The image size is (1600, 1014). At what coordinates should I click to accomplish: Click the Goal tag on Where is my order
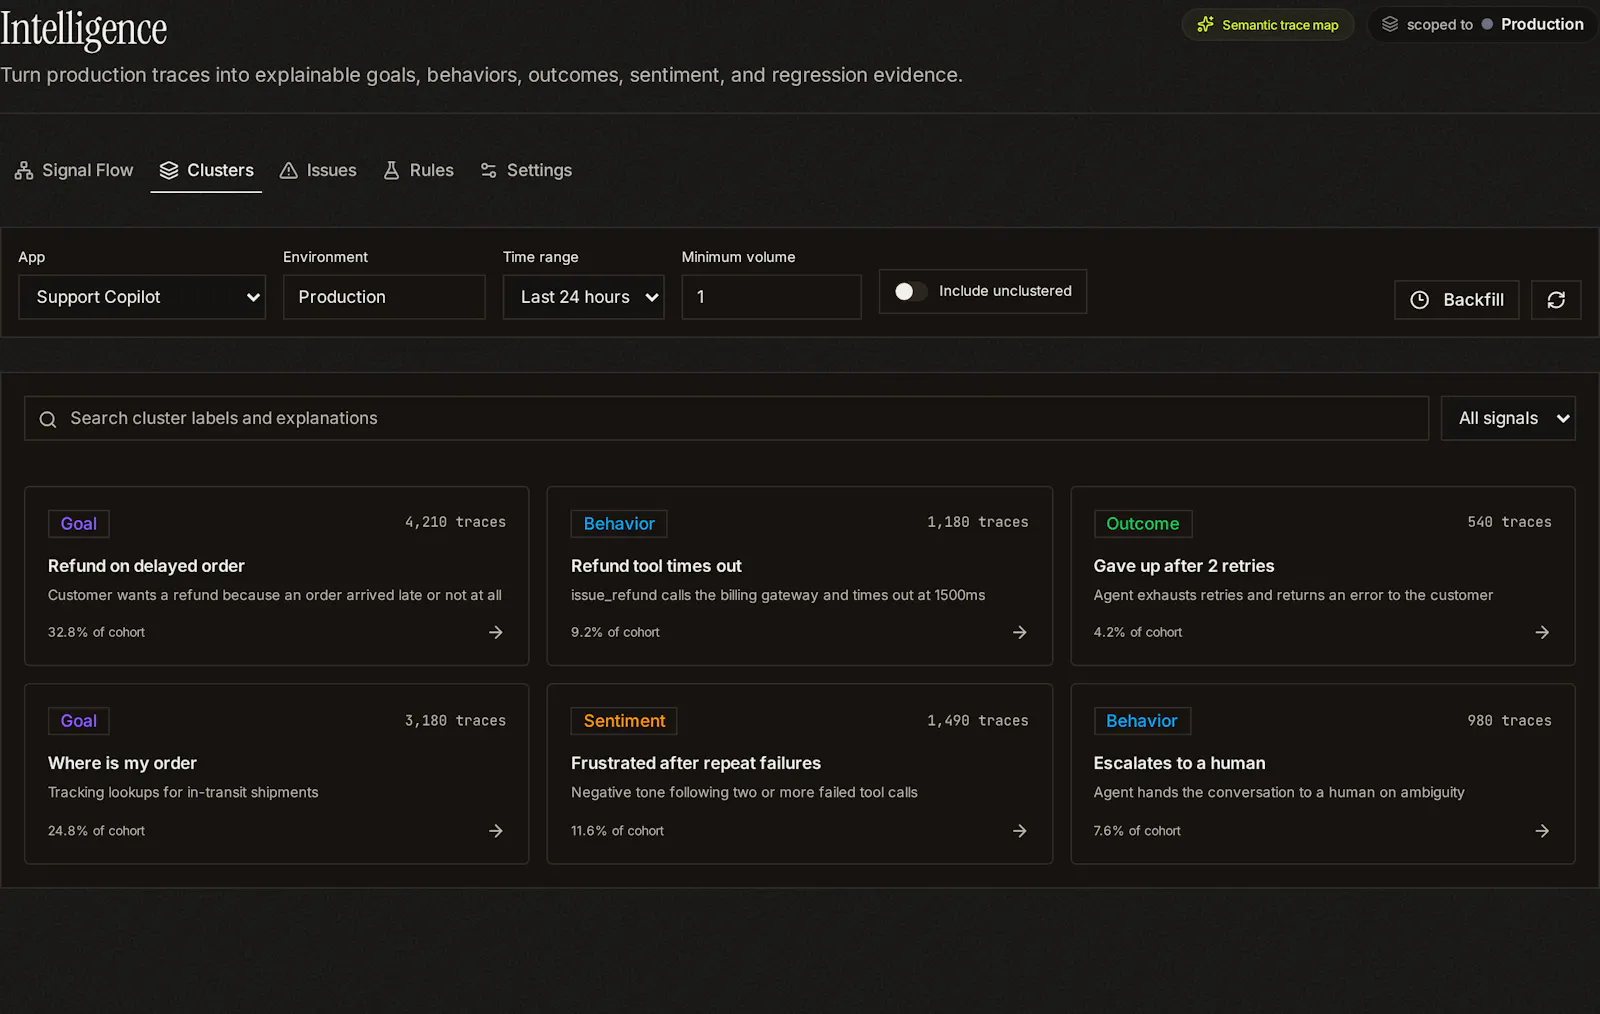pyautogui.click(x=79, y=721)
